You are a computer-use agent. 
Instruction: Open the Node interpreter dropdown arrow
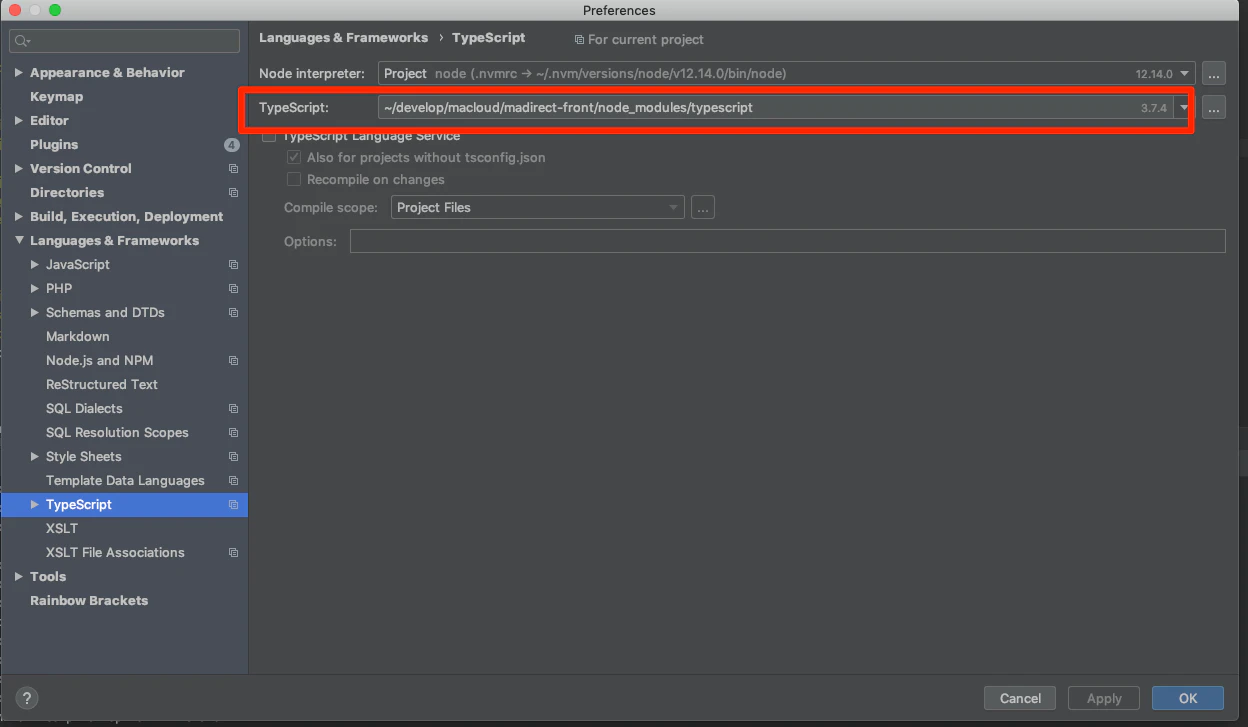(1185, 73)
